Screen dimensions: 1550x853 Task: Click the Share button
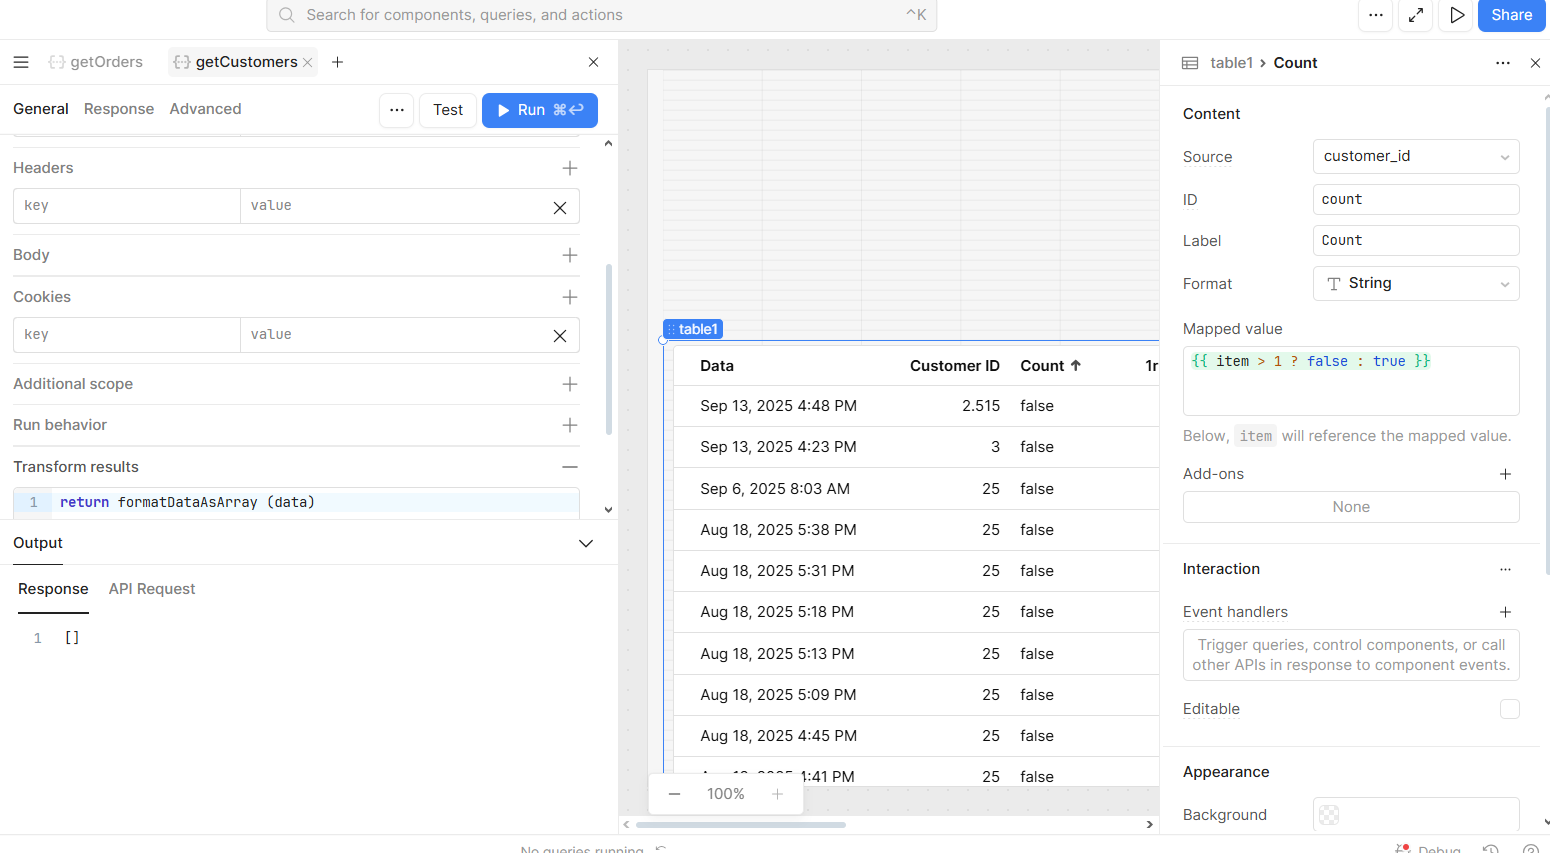point(1510,15)
